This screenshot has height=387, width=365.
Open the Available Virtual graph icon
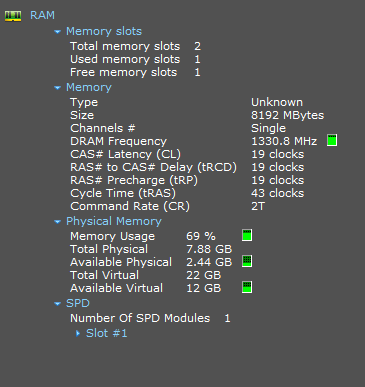click(247, 287)
